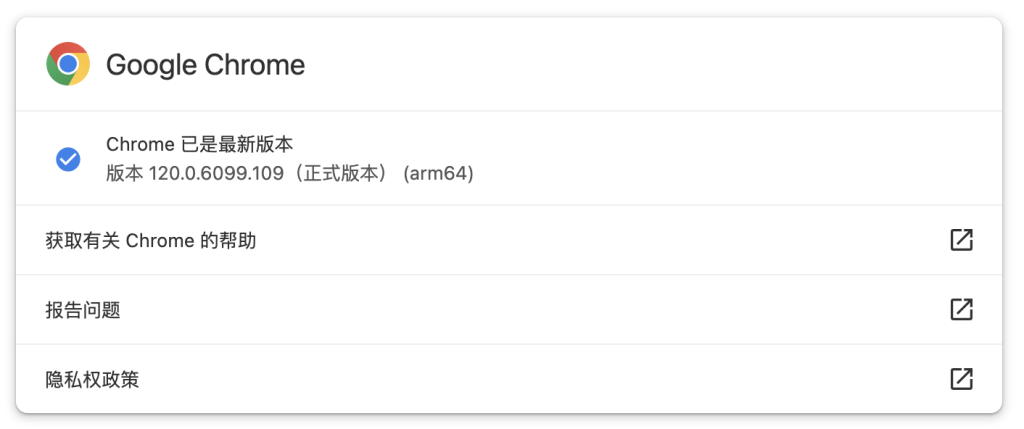Open external link icon for 获取有关 Chrome 的帮助
This screenshot has width=1024, height=429.
coord(961,240)
